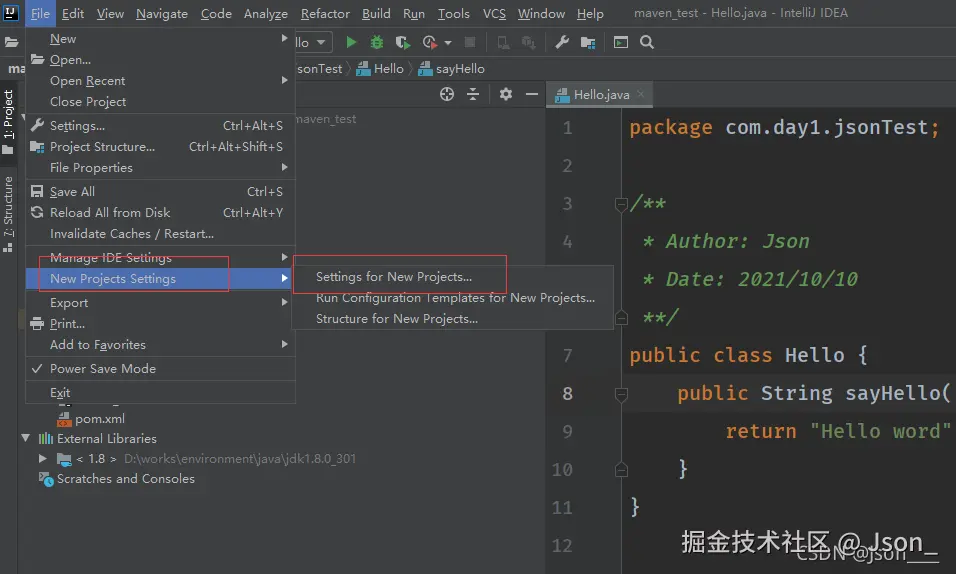The height and width of the screenshot is (574, 956).
Task: Open Project panel gear options
Action: click(x=505, y=94)
